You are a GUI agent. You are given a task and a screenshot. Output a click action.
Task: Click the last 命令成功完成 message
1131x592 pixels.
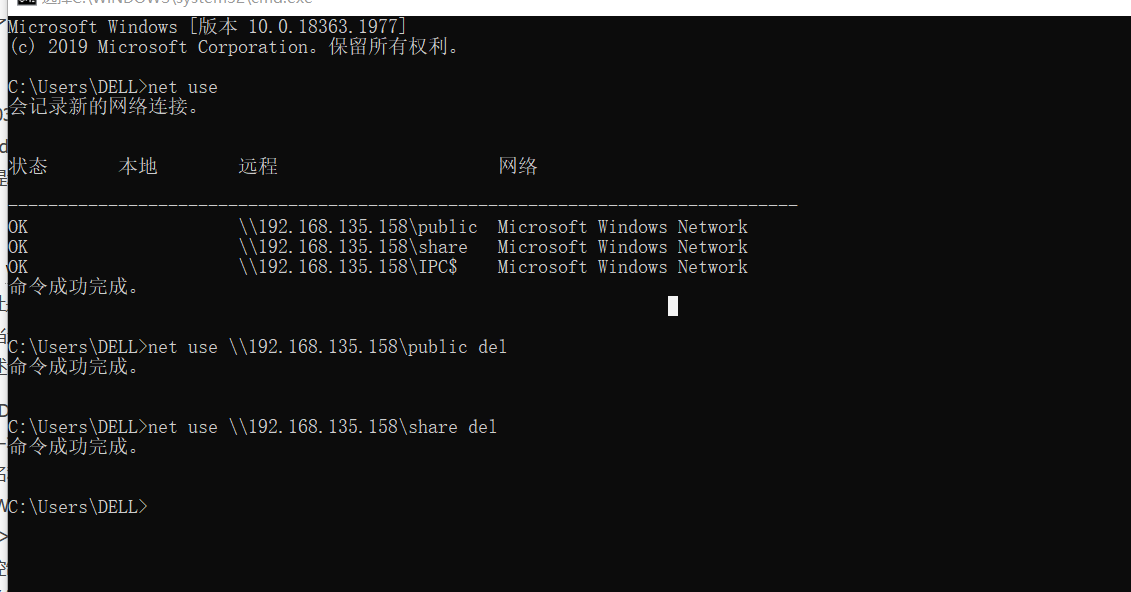74,446
